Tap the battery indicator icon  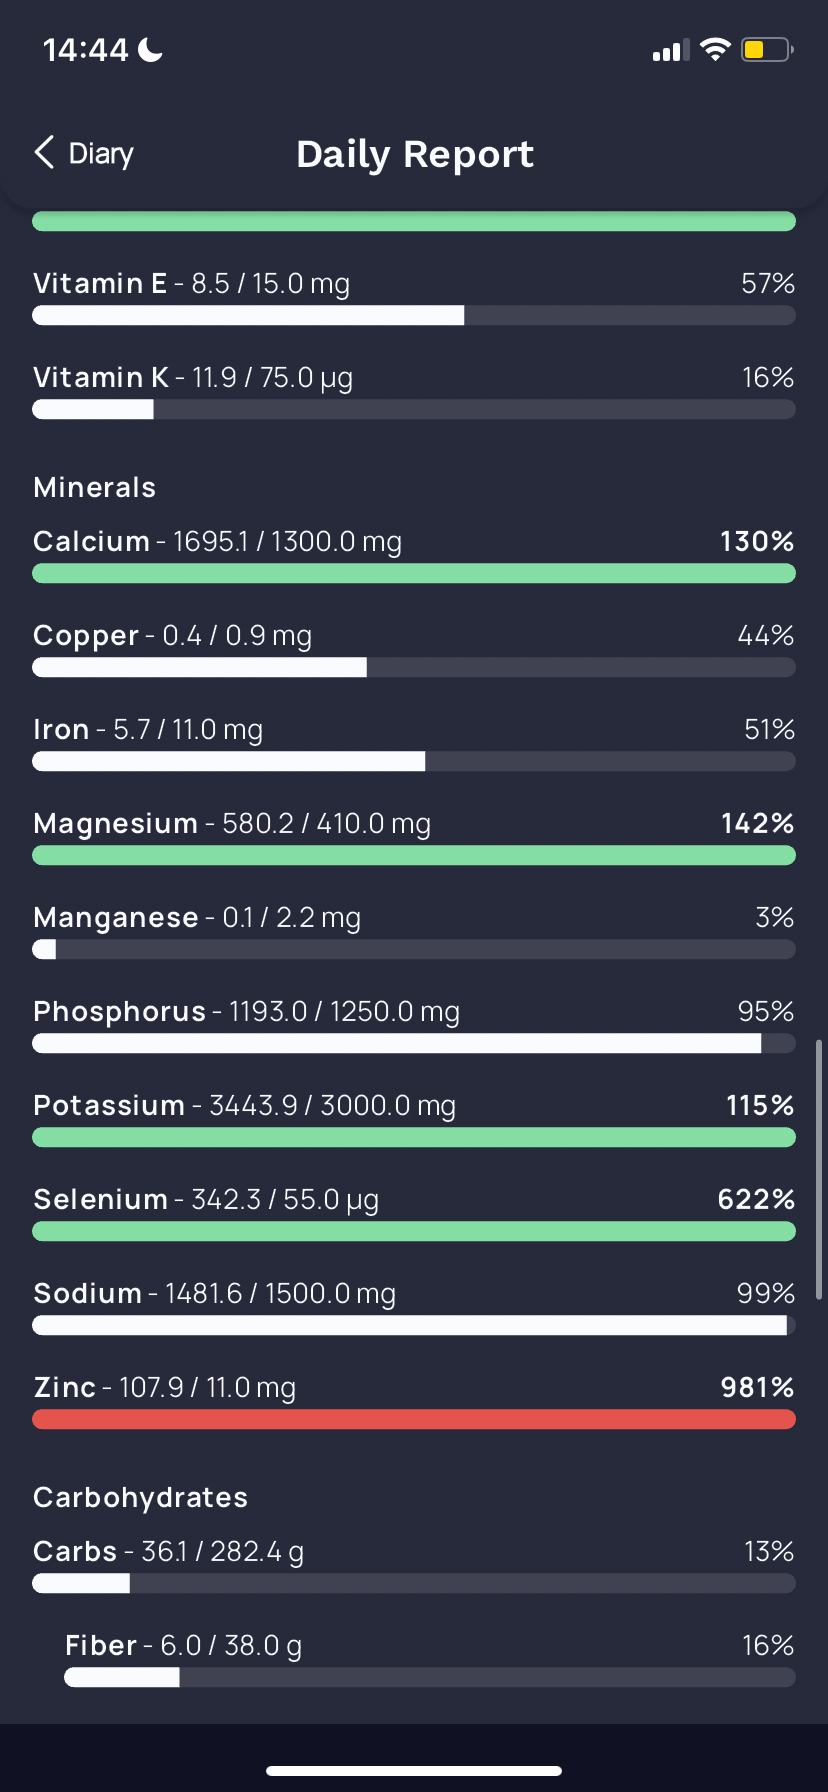tap(767, 49)
